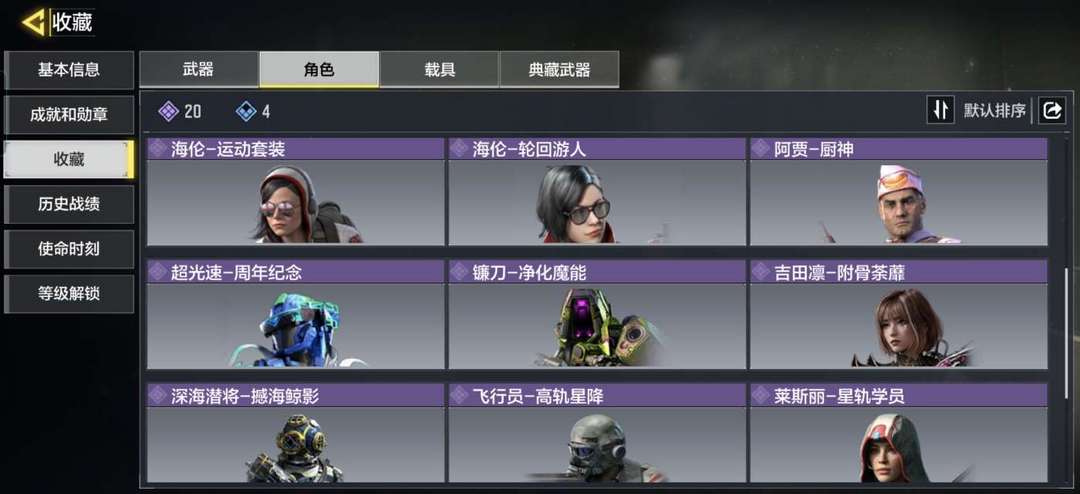
Task: Click the yellow back arrow icon
Action: pos(34,22)
